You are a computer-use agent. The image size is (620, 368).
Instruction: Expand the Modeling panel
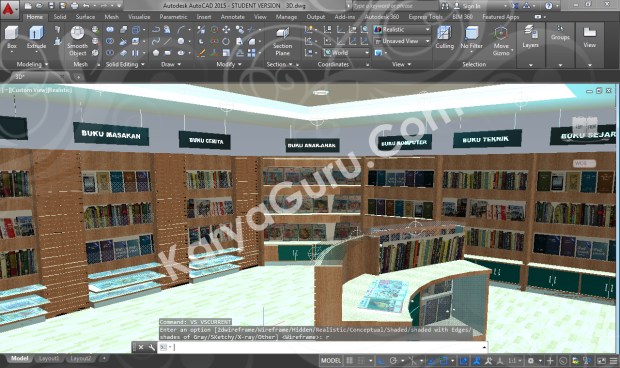32,64
